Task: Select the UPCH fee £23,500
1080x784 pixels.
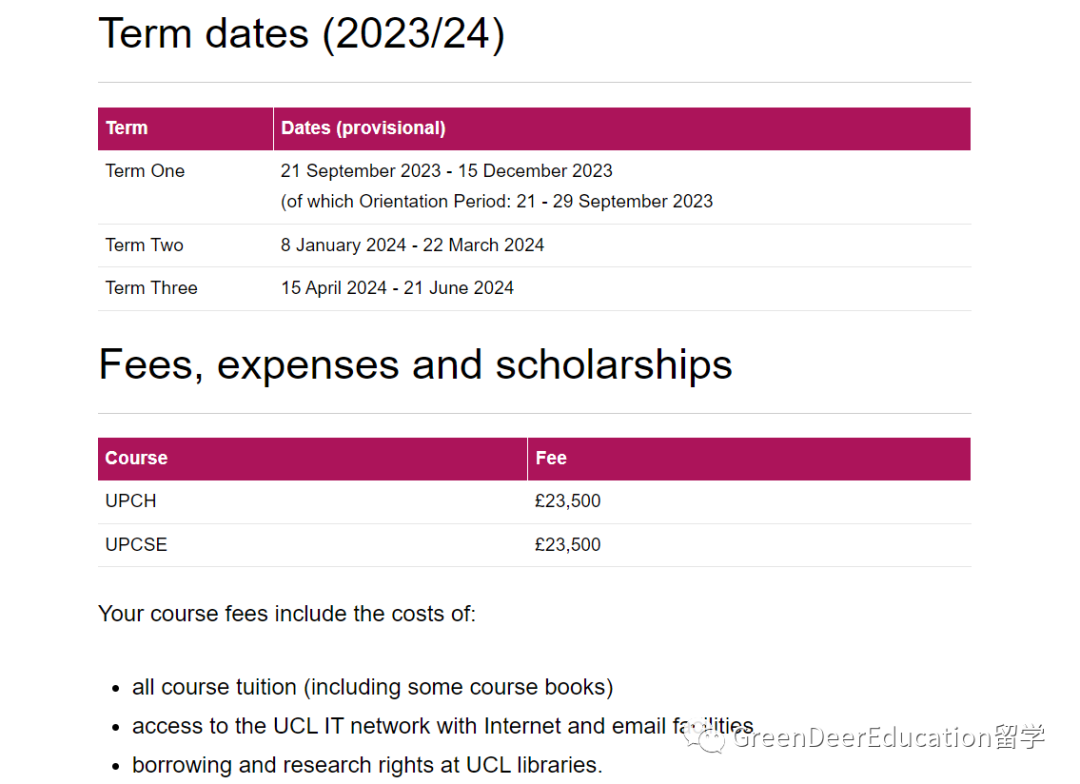Action: pyautogui.click(x=568, y=502)
